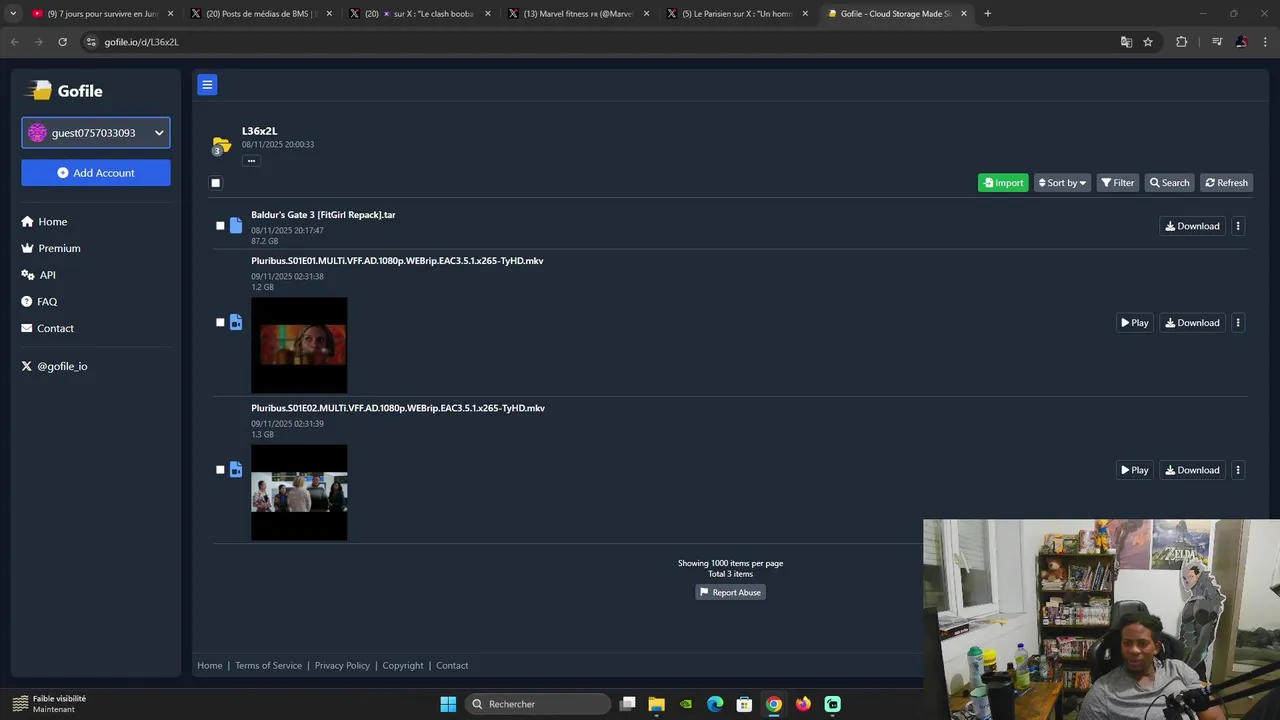Toggle the blue sidebar hamburger menu button
This screenshot has width=1280, height=720.
pyautogui.click(x=207, y=85)
